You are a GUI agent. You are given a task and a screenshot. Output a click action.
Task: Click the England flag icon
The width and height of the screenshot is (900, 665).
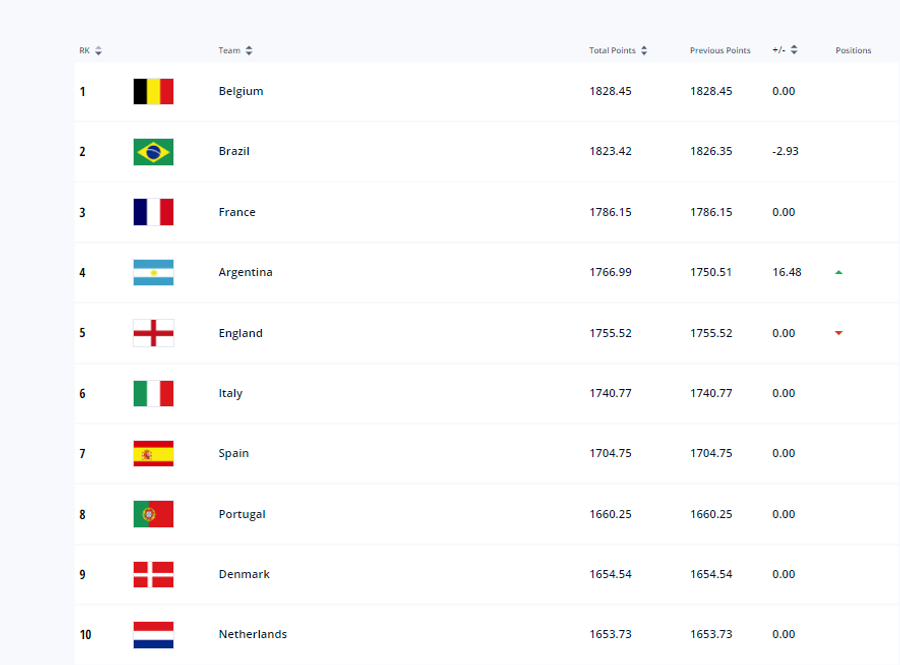[x=153, y=333]
